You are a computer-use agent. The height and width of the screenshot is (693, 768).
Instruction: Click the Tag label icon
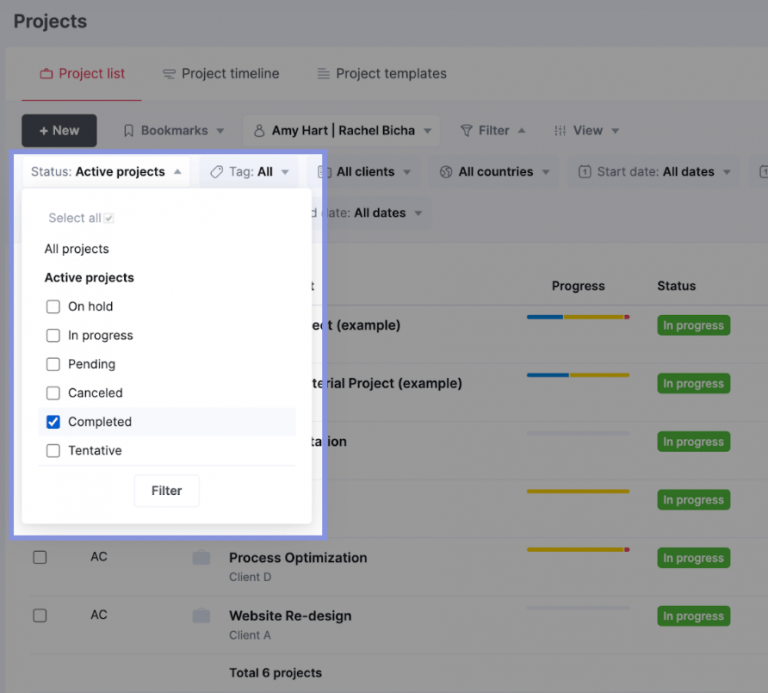tap(216, 172)
